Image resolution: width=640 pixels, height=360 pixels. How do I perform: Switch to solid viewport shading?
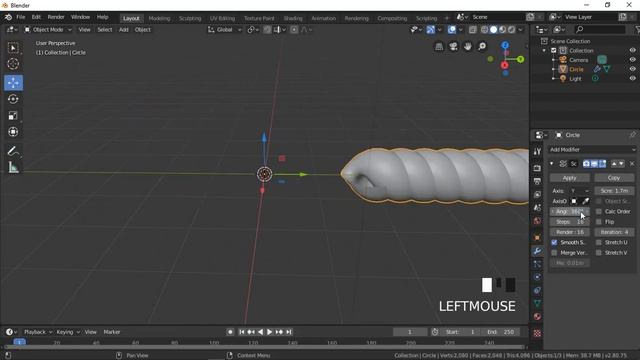click(493, 30)
